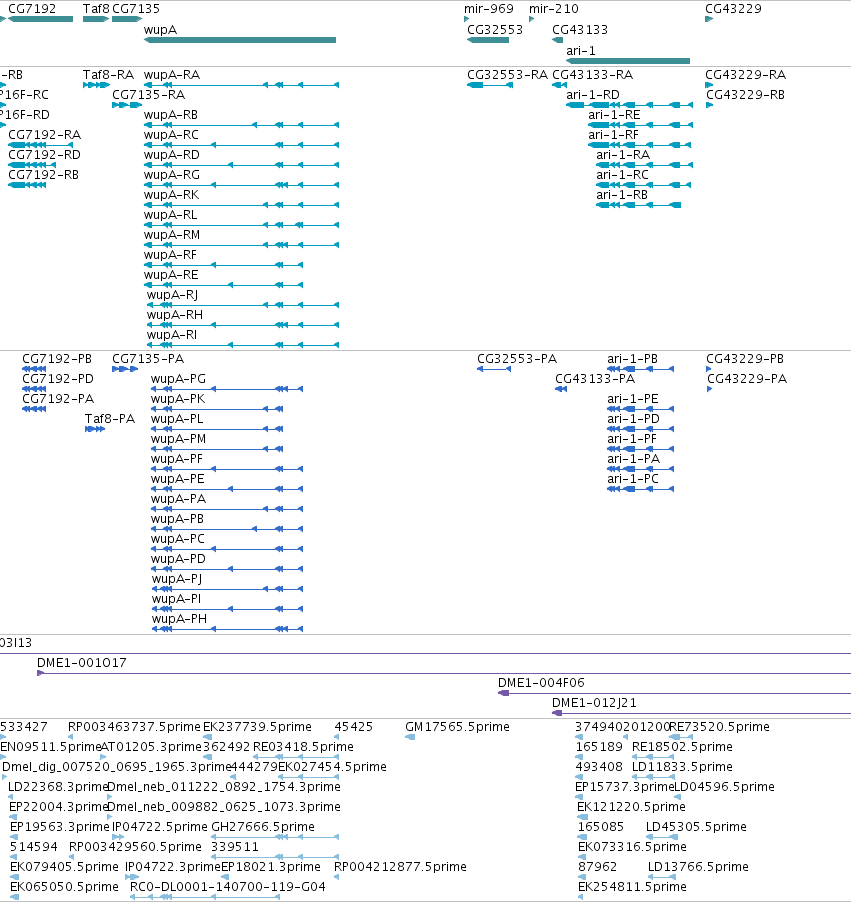Click transcript CG7192-RB
This screenshot has width=851, height=902.
click(27, 185)
